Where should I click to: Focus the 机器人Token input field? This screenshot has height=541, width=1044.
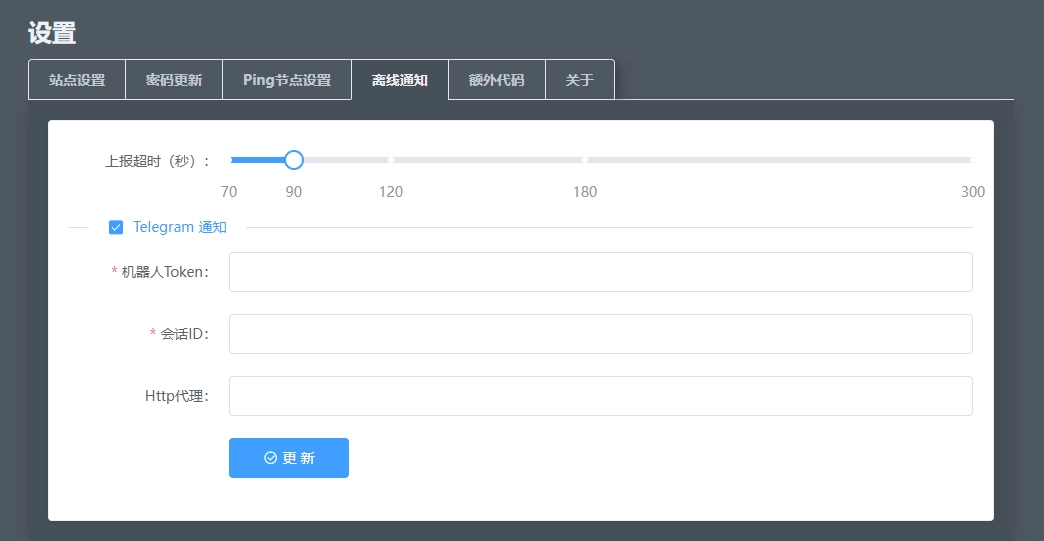pyautogui.click(x=601, y=271)
